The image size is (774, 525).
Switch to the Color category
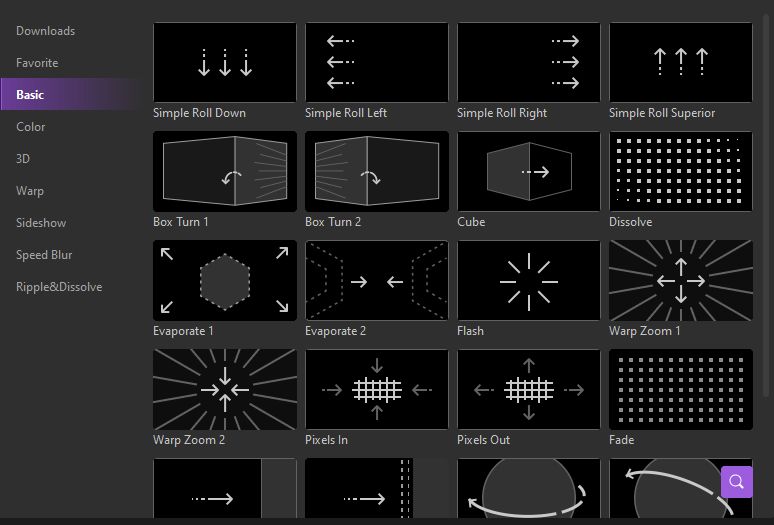[x=31, y=127]
